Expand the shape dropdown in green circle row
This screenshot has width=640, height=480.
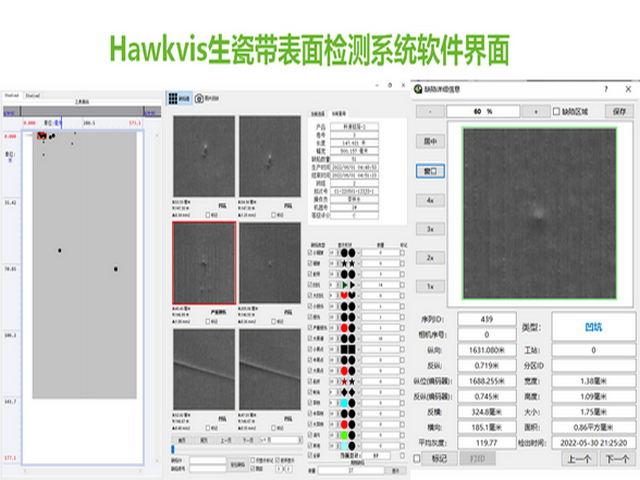358,435
